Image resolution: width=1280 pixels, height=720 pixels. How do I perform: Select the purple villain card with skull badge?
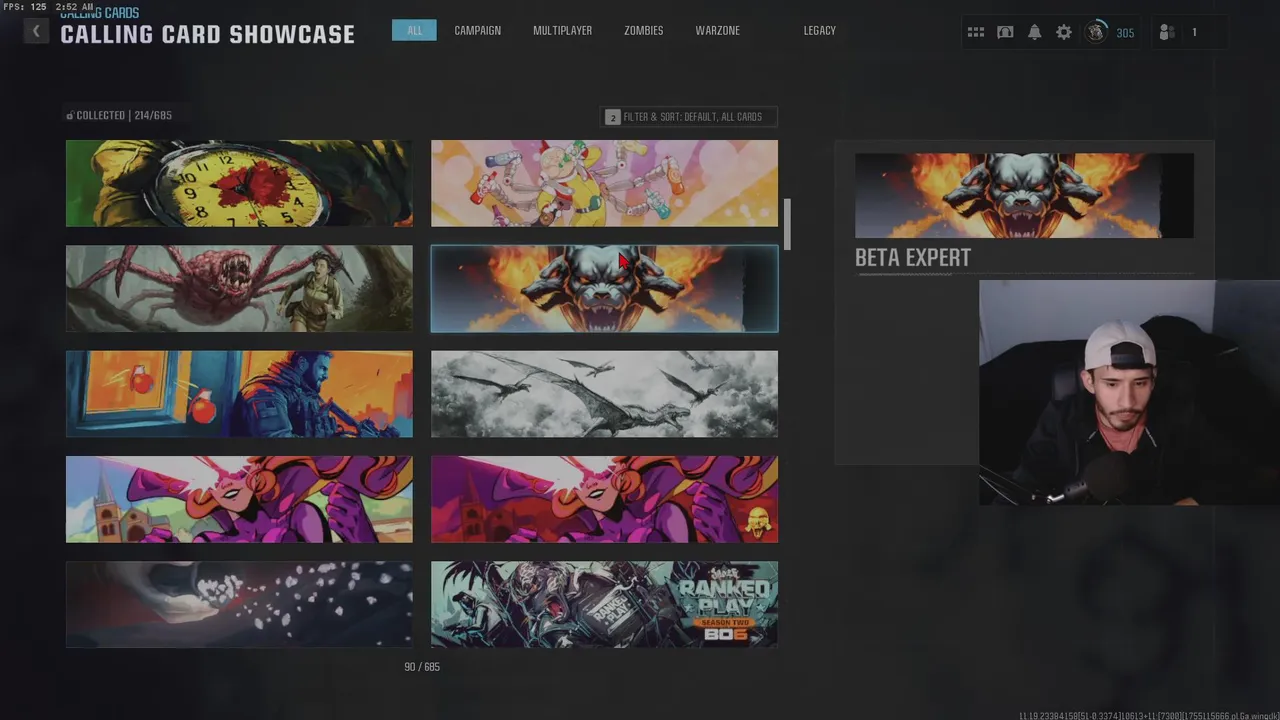coord(604,499)
